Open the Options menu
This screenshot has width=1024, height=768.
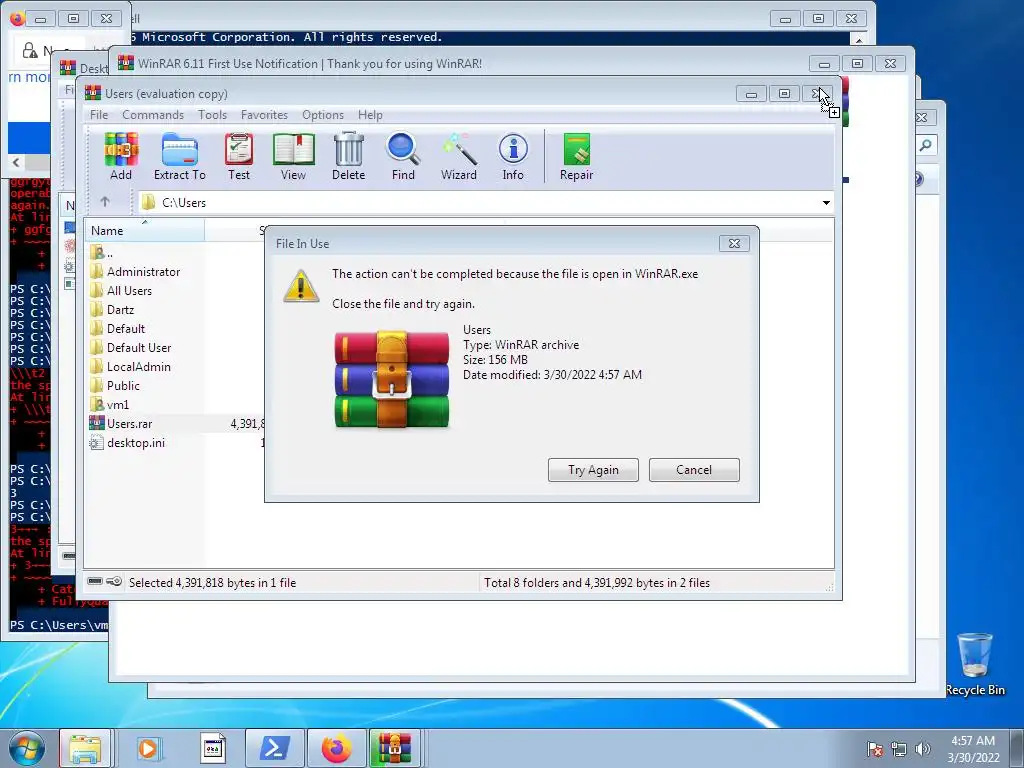(x=323, y=115)
